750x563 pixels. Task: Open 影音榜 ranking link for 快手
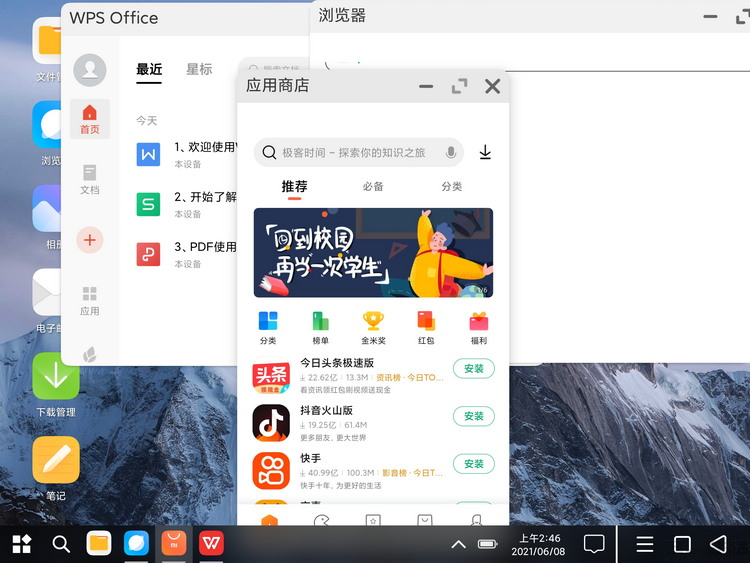point(412,473)
